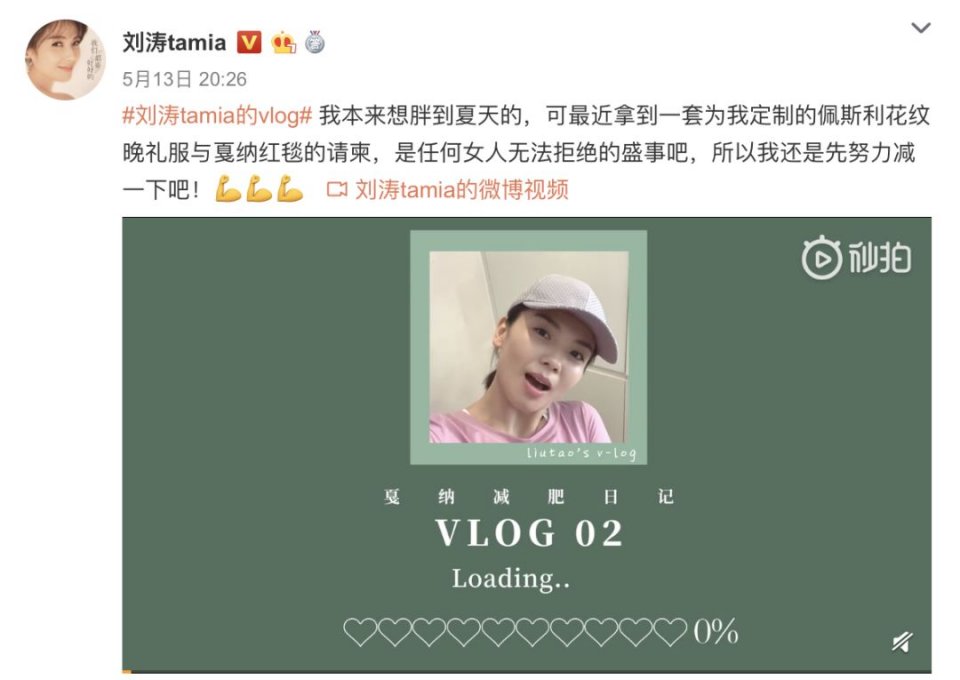Screen dimensions: 960x680
Task: Open the #刘涛tamia的vlog# hashtag topic
Action: (217, 116)
